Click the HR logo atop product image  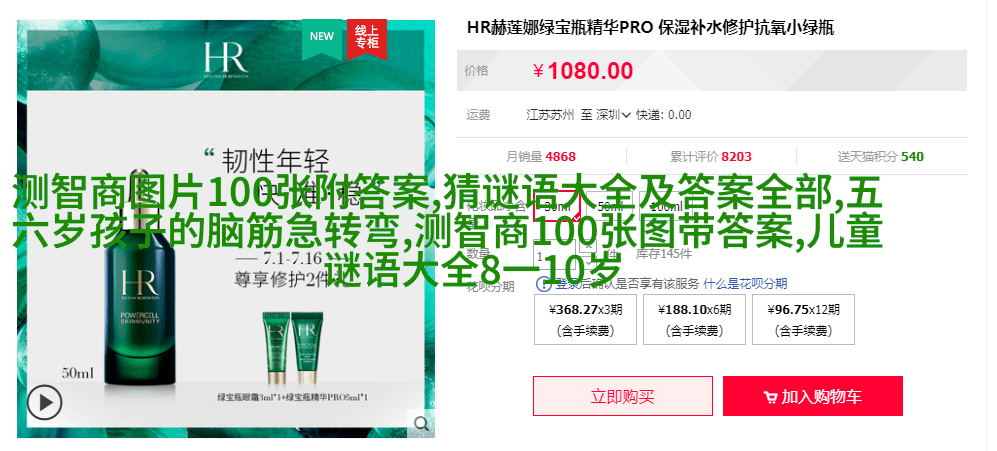[226, 59]
